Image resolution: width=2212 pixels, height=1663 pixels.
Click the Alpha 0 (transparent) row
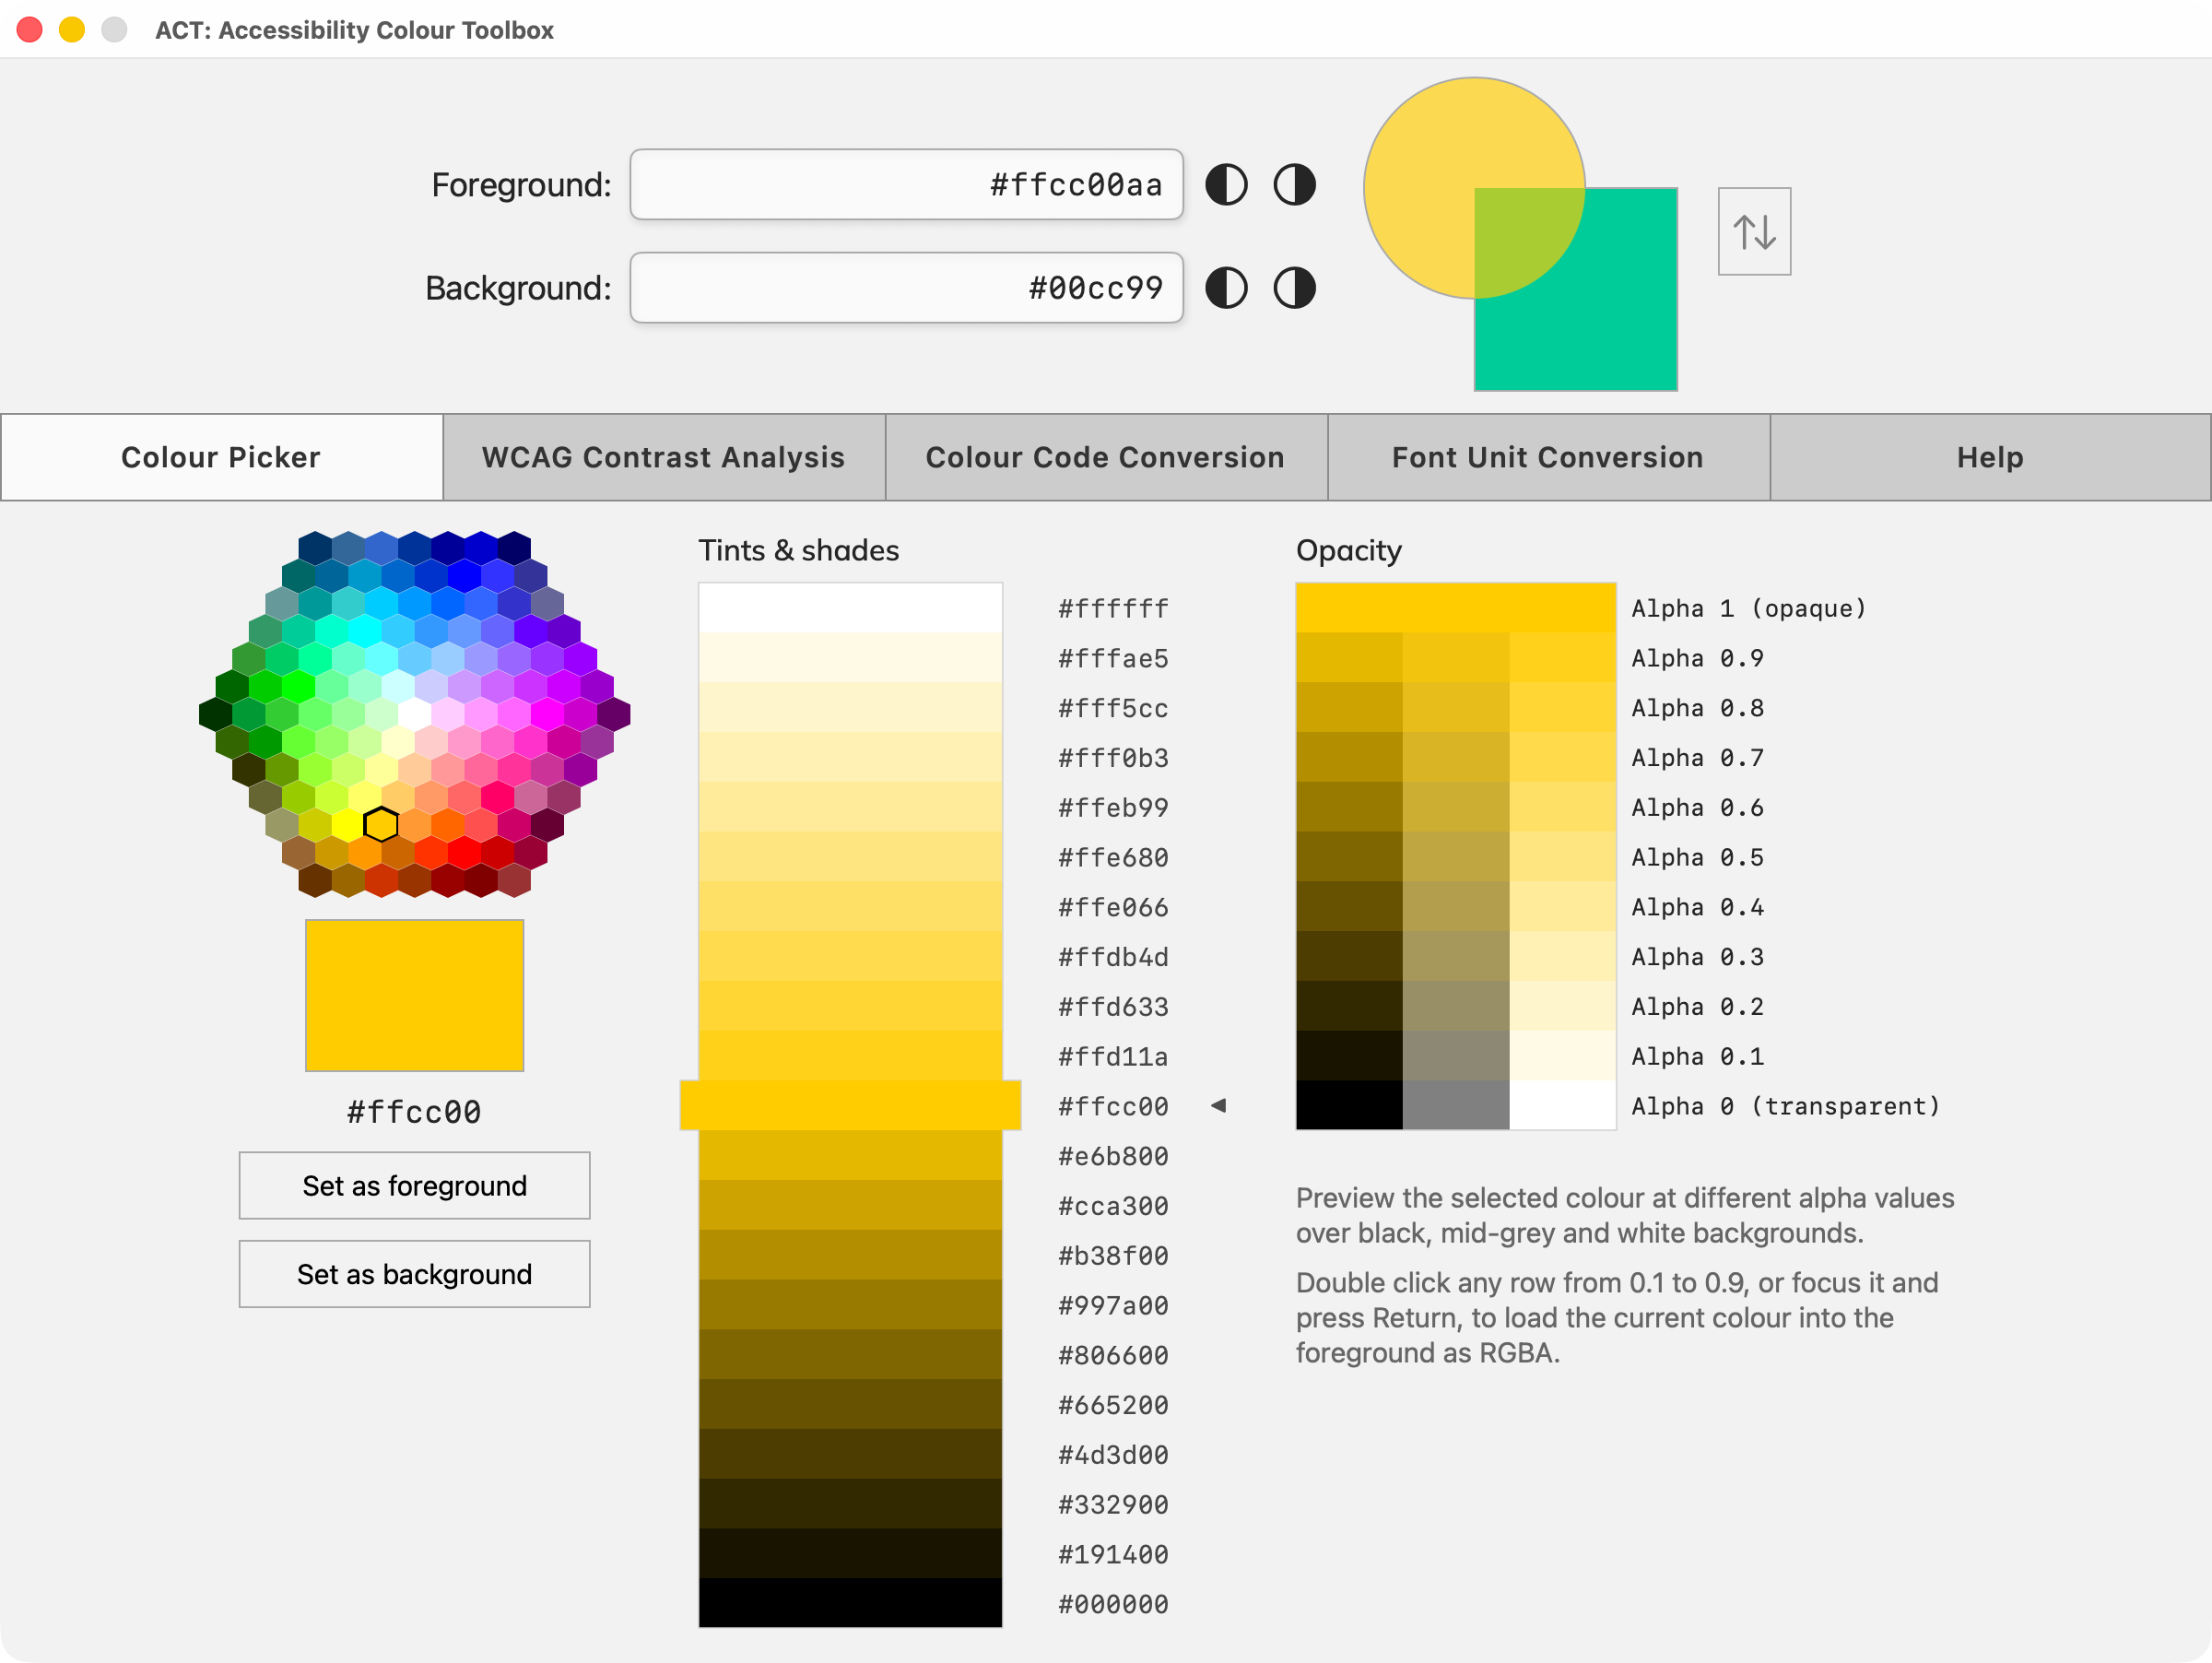click(x=1456, y=1106)
